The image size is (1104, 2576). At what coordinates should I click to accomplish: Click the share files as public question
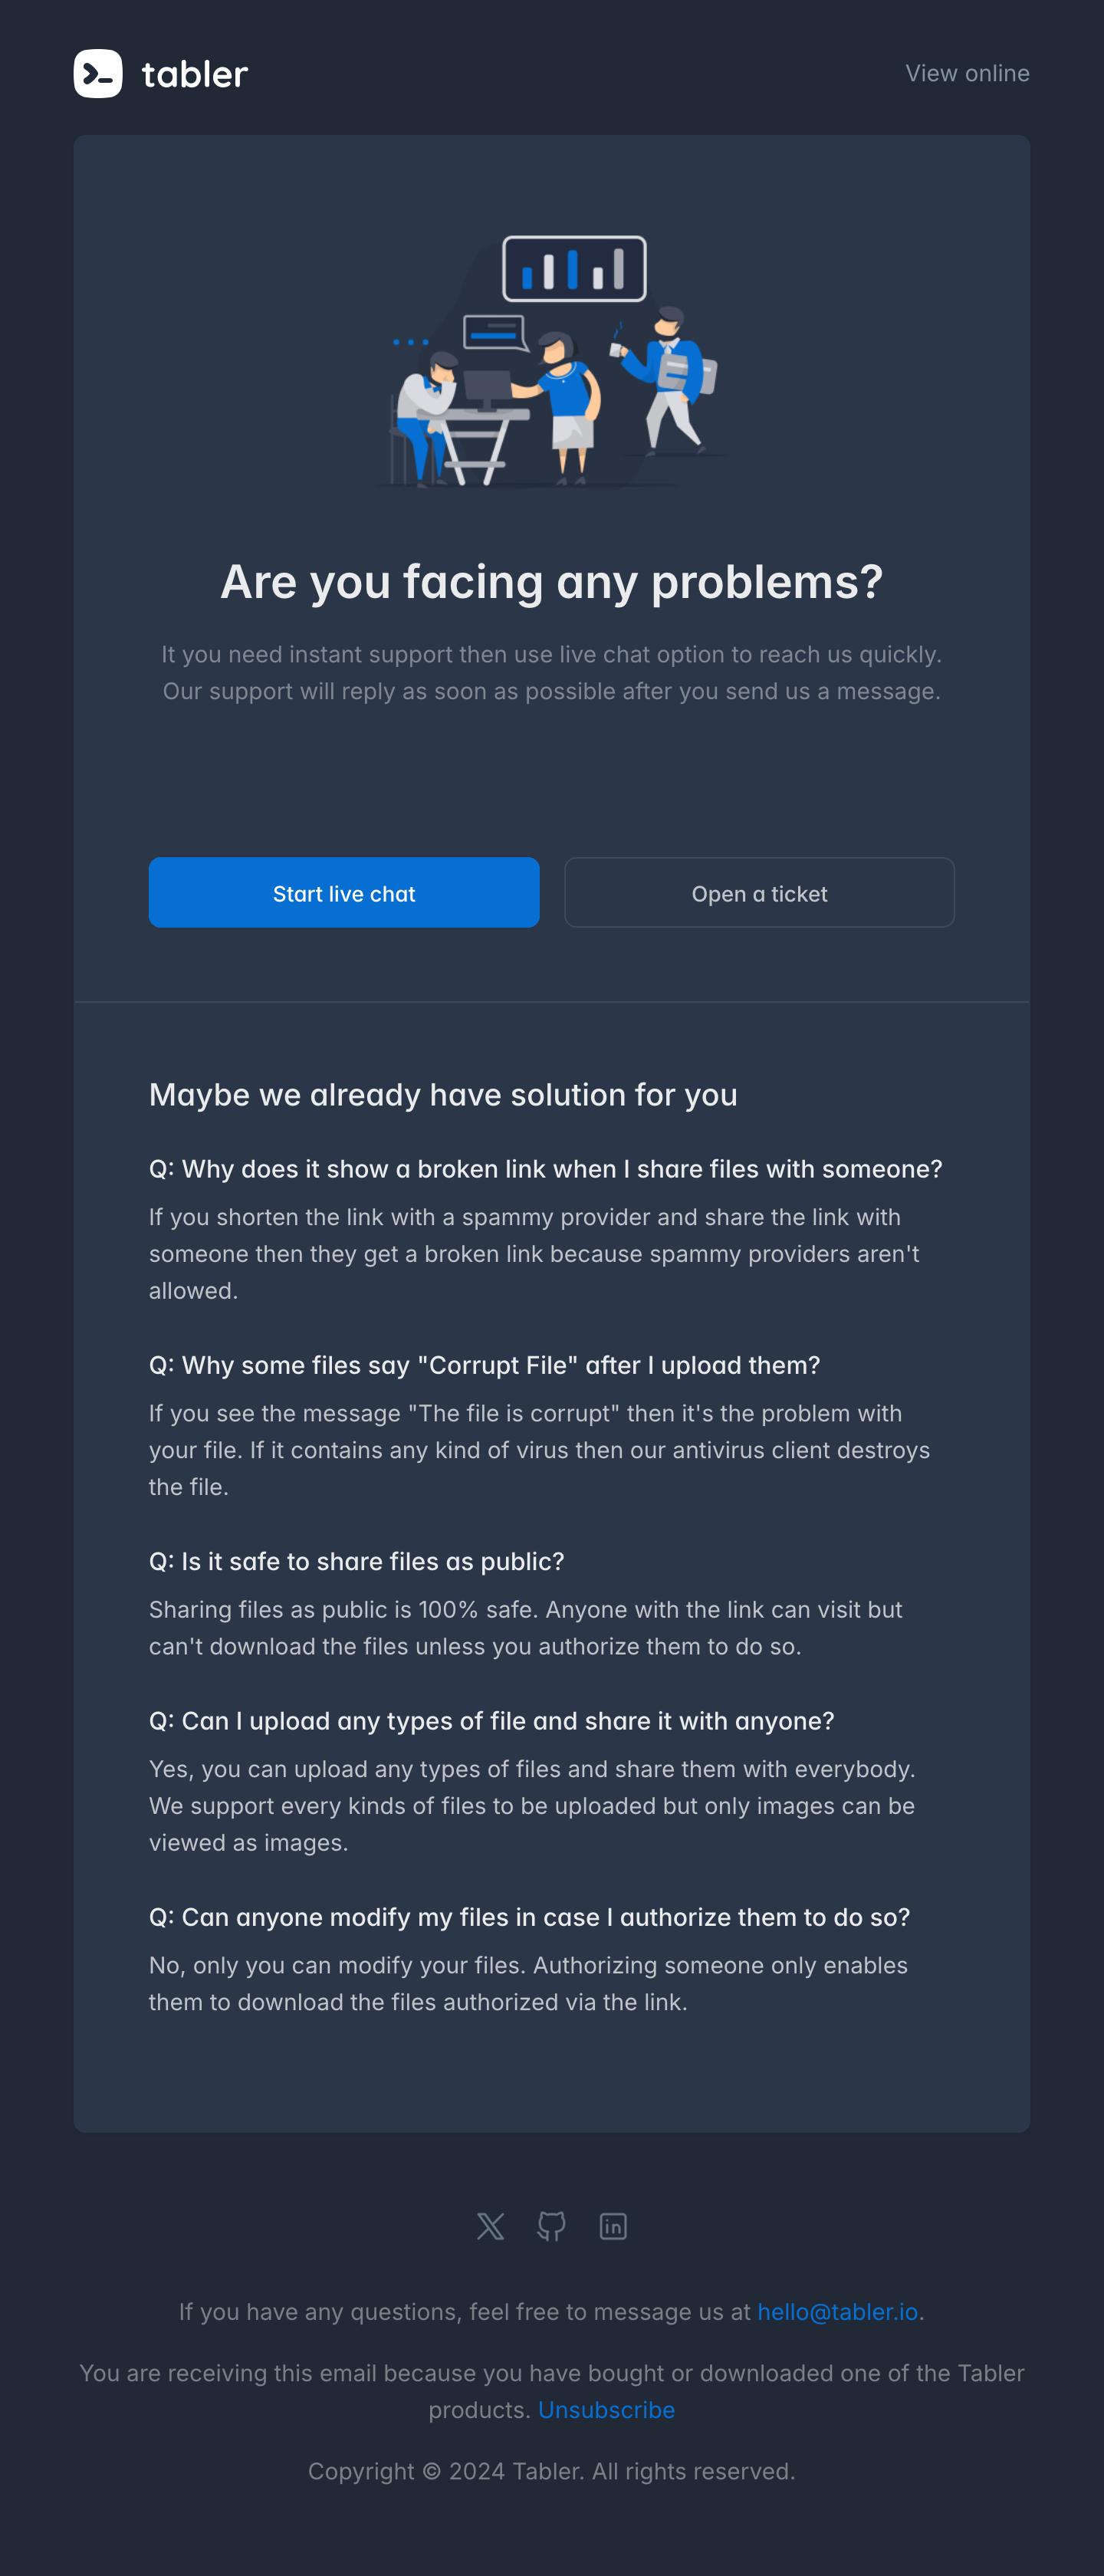(x=356, y=1561)
